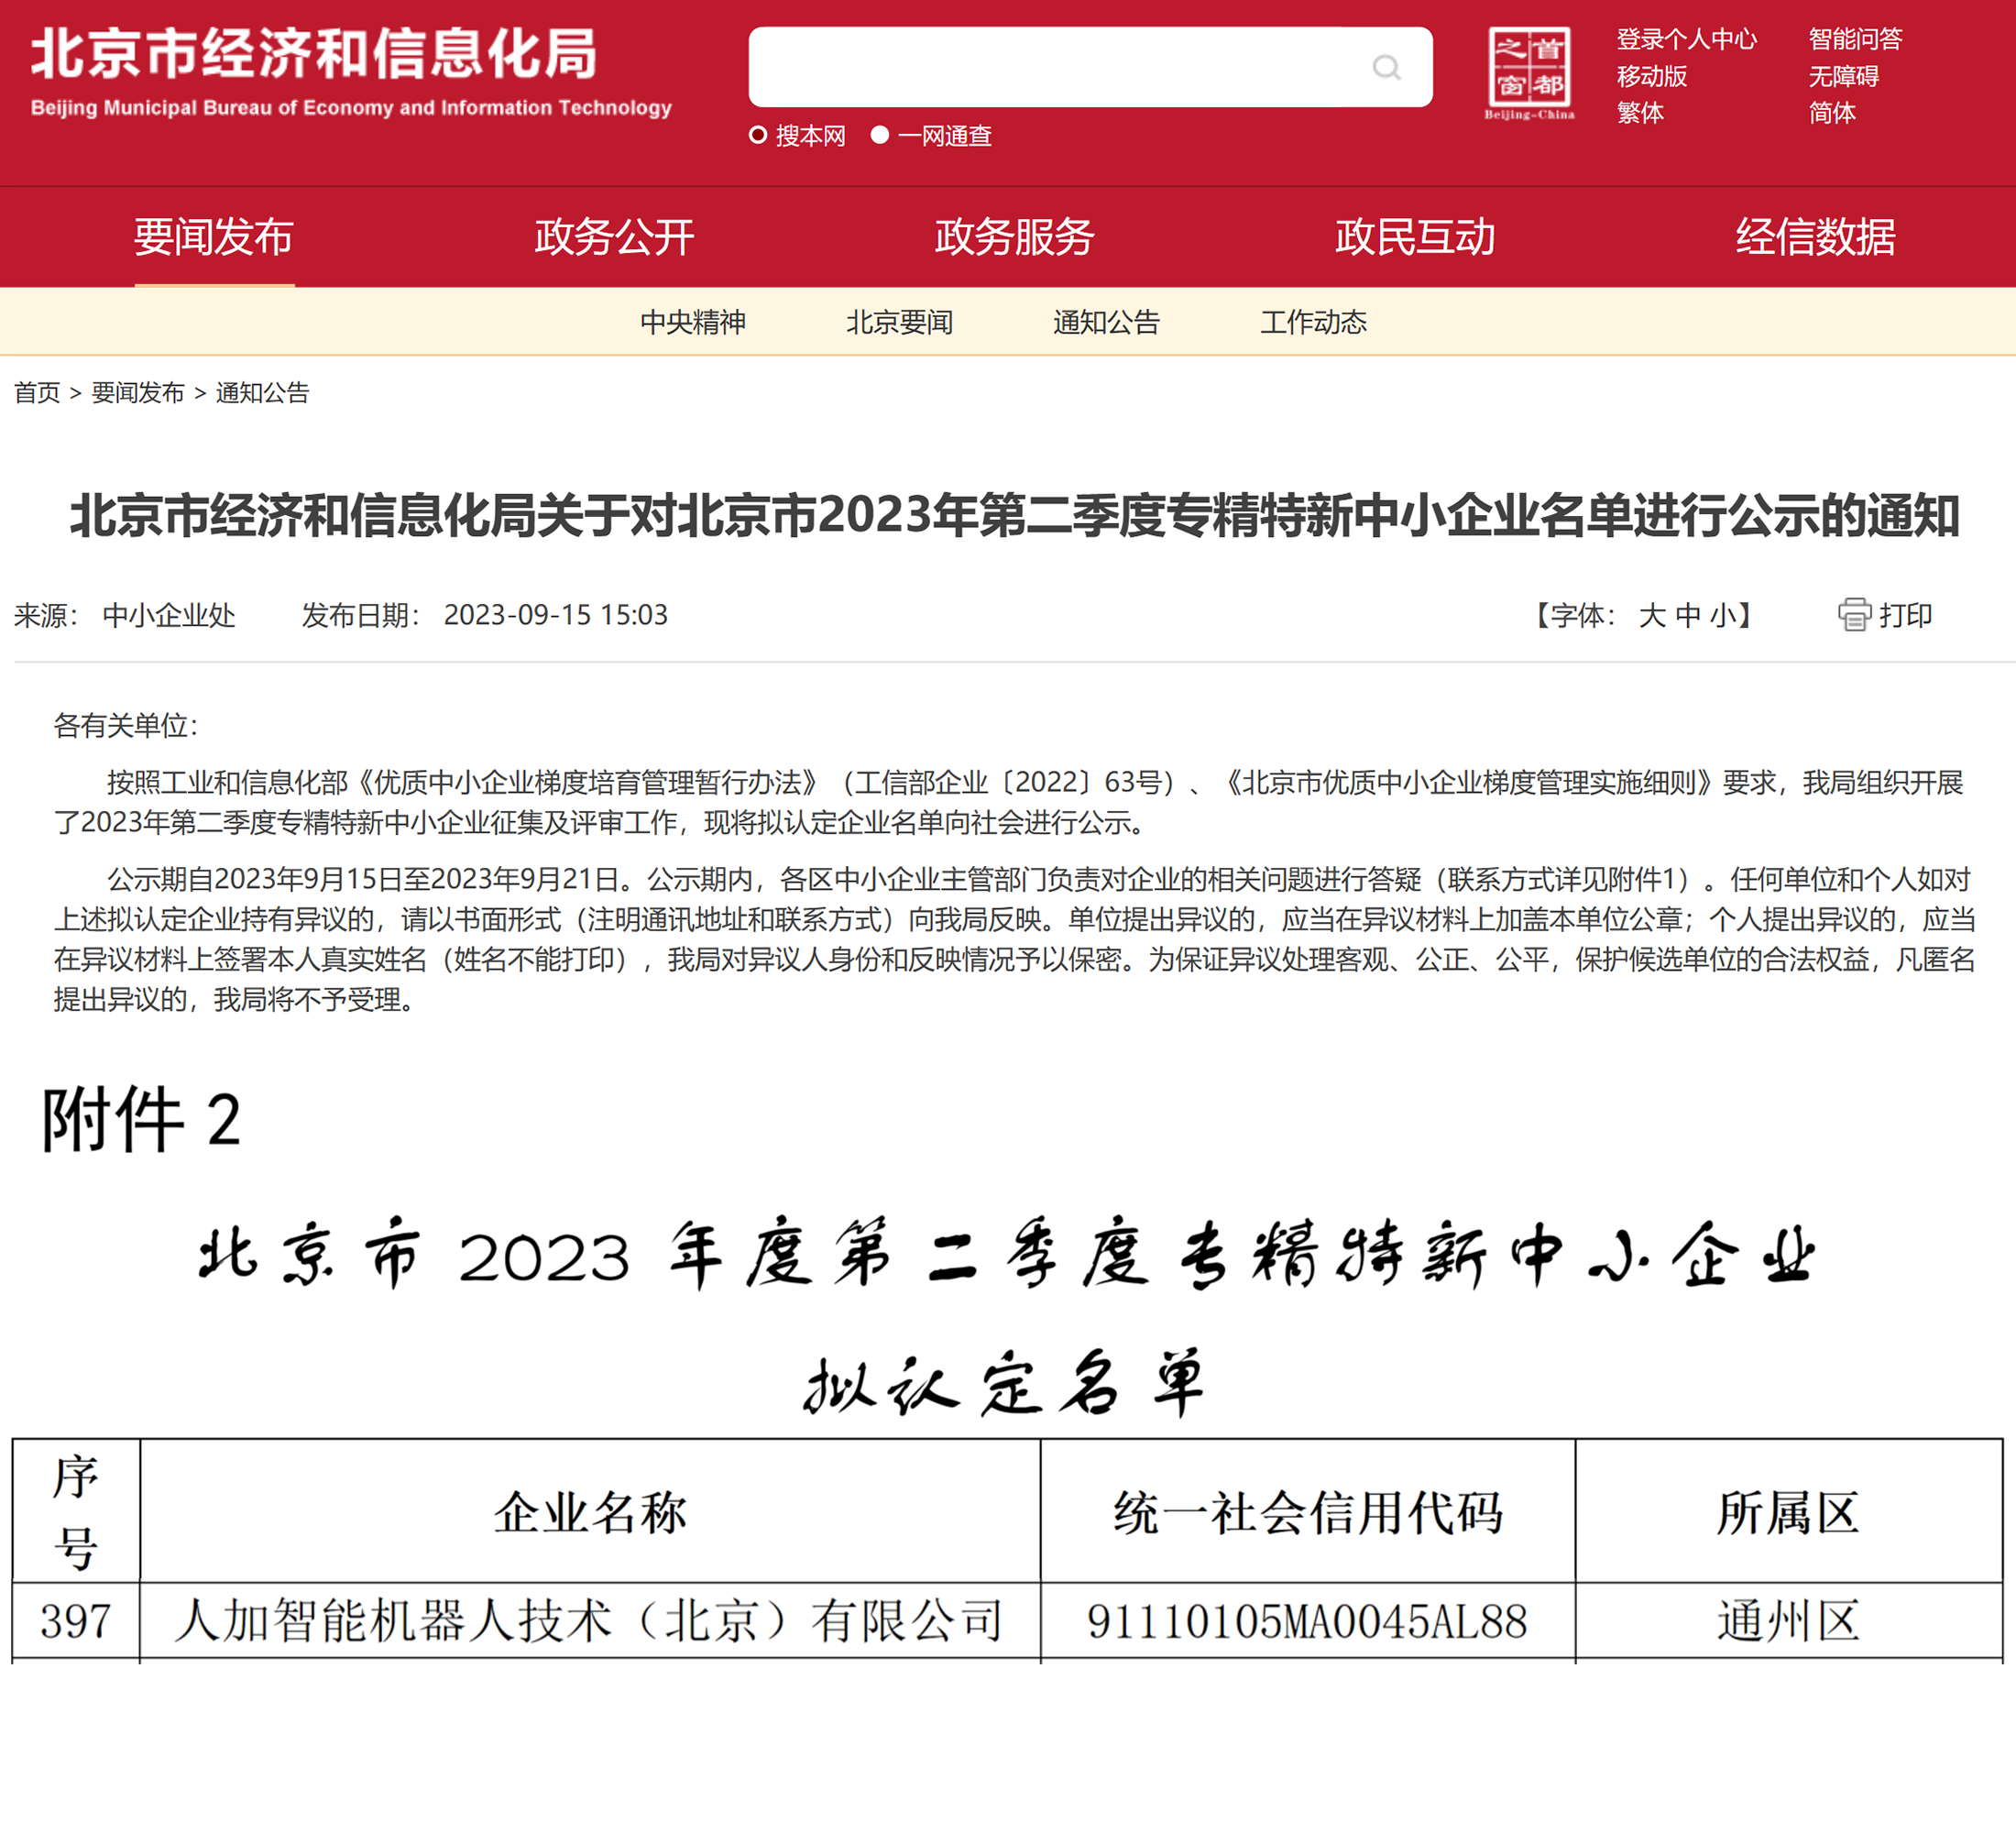
Task: Go to the 政务服务 section
Action: [x=1014, y=237]
